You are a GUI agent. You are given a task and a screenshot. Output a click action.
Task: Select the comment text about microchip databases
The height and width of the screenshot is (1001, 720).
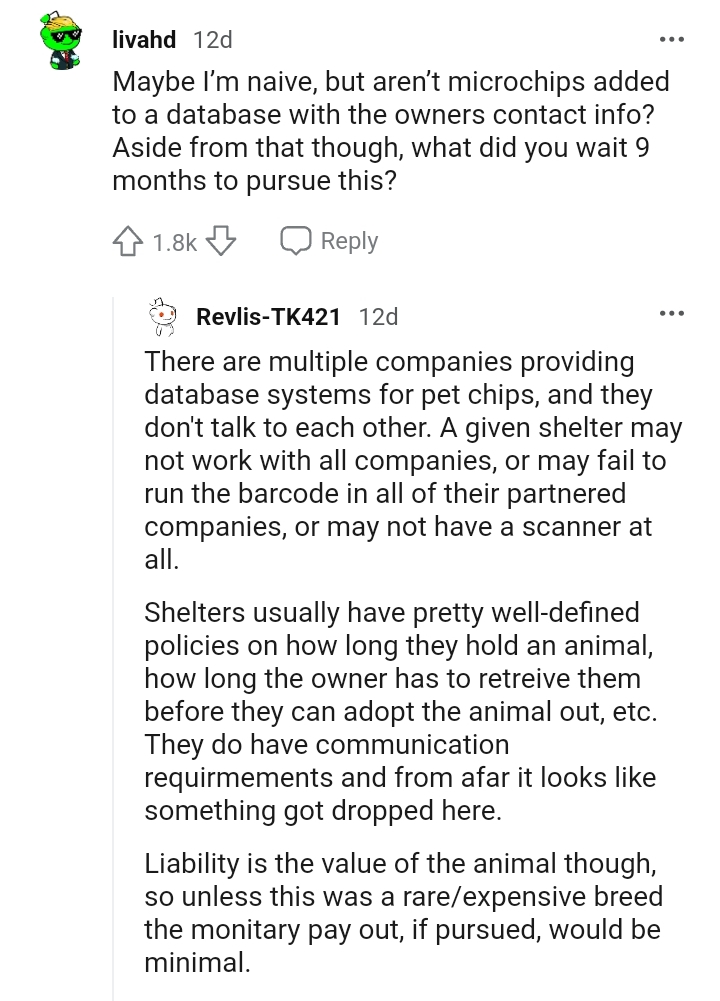coord(390,130)
